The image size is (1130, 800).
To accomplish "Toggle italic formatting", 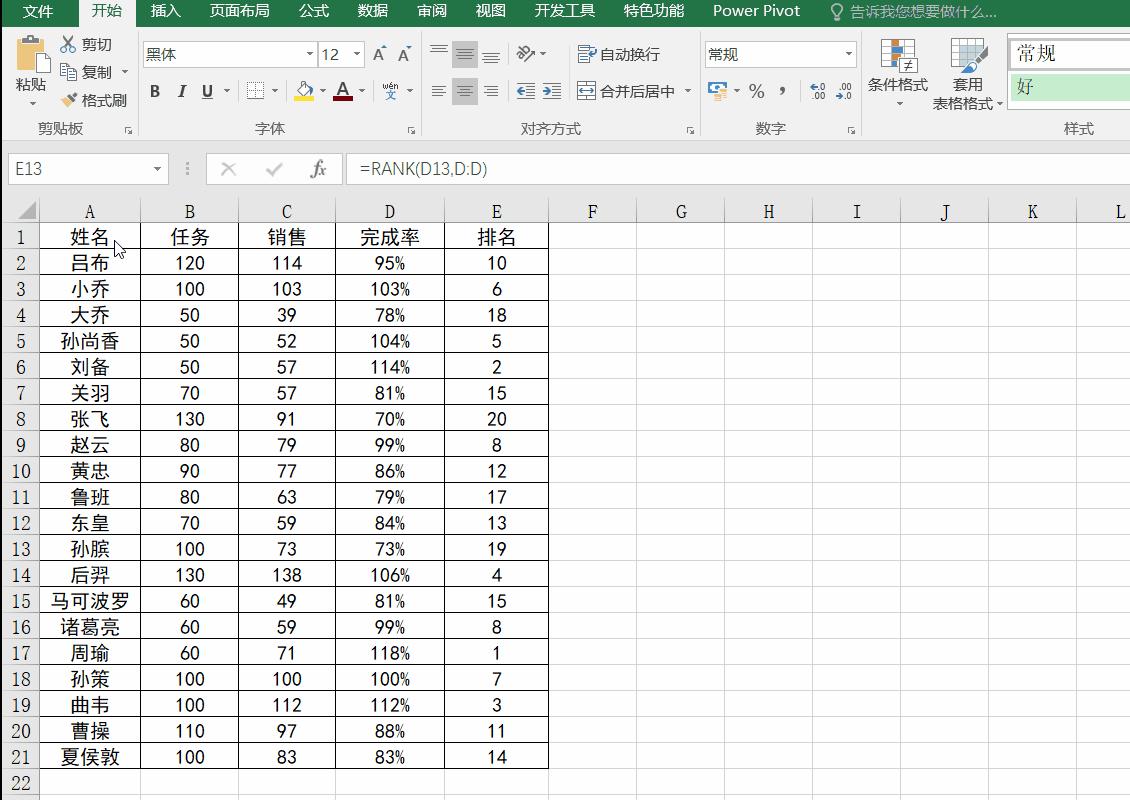I will point(182,92).
